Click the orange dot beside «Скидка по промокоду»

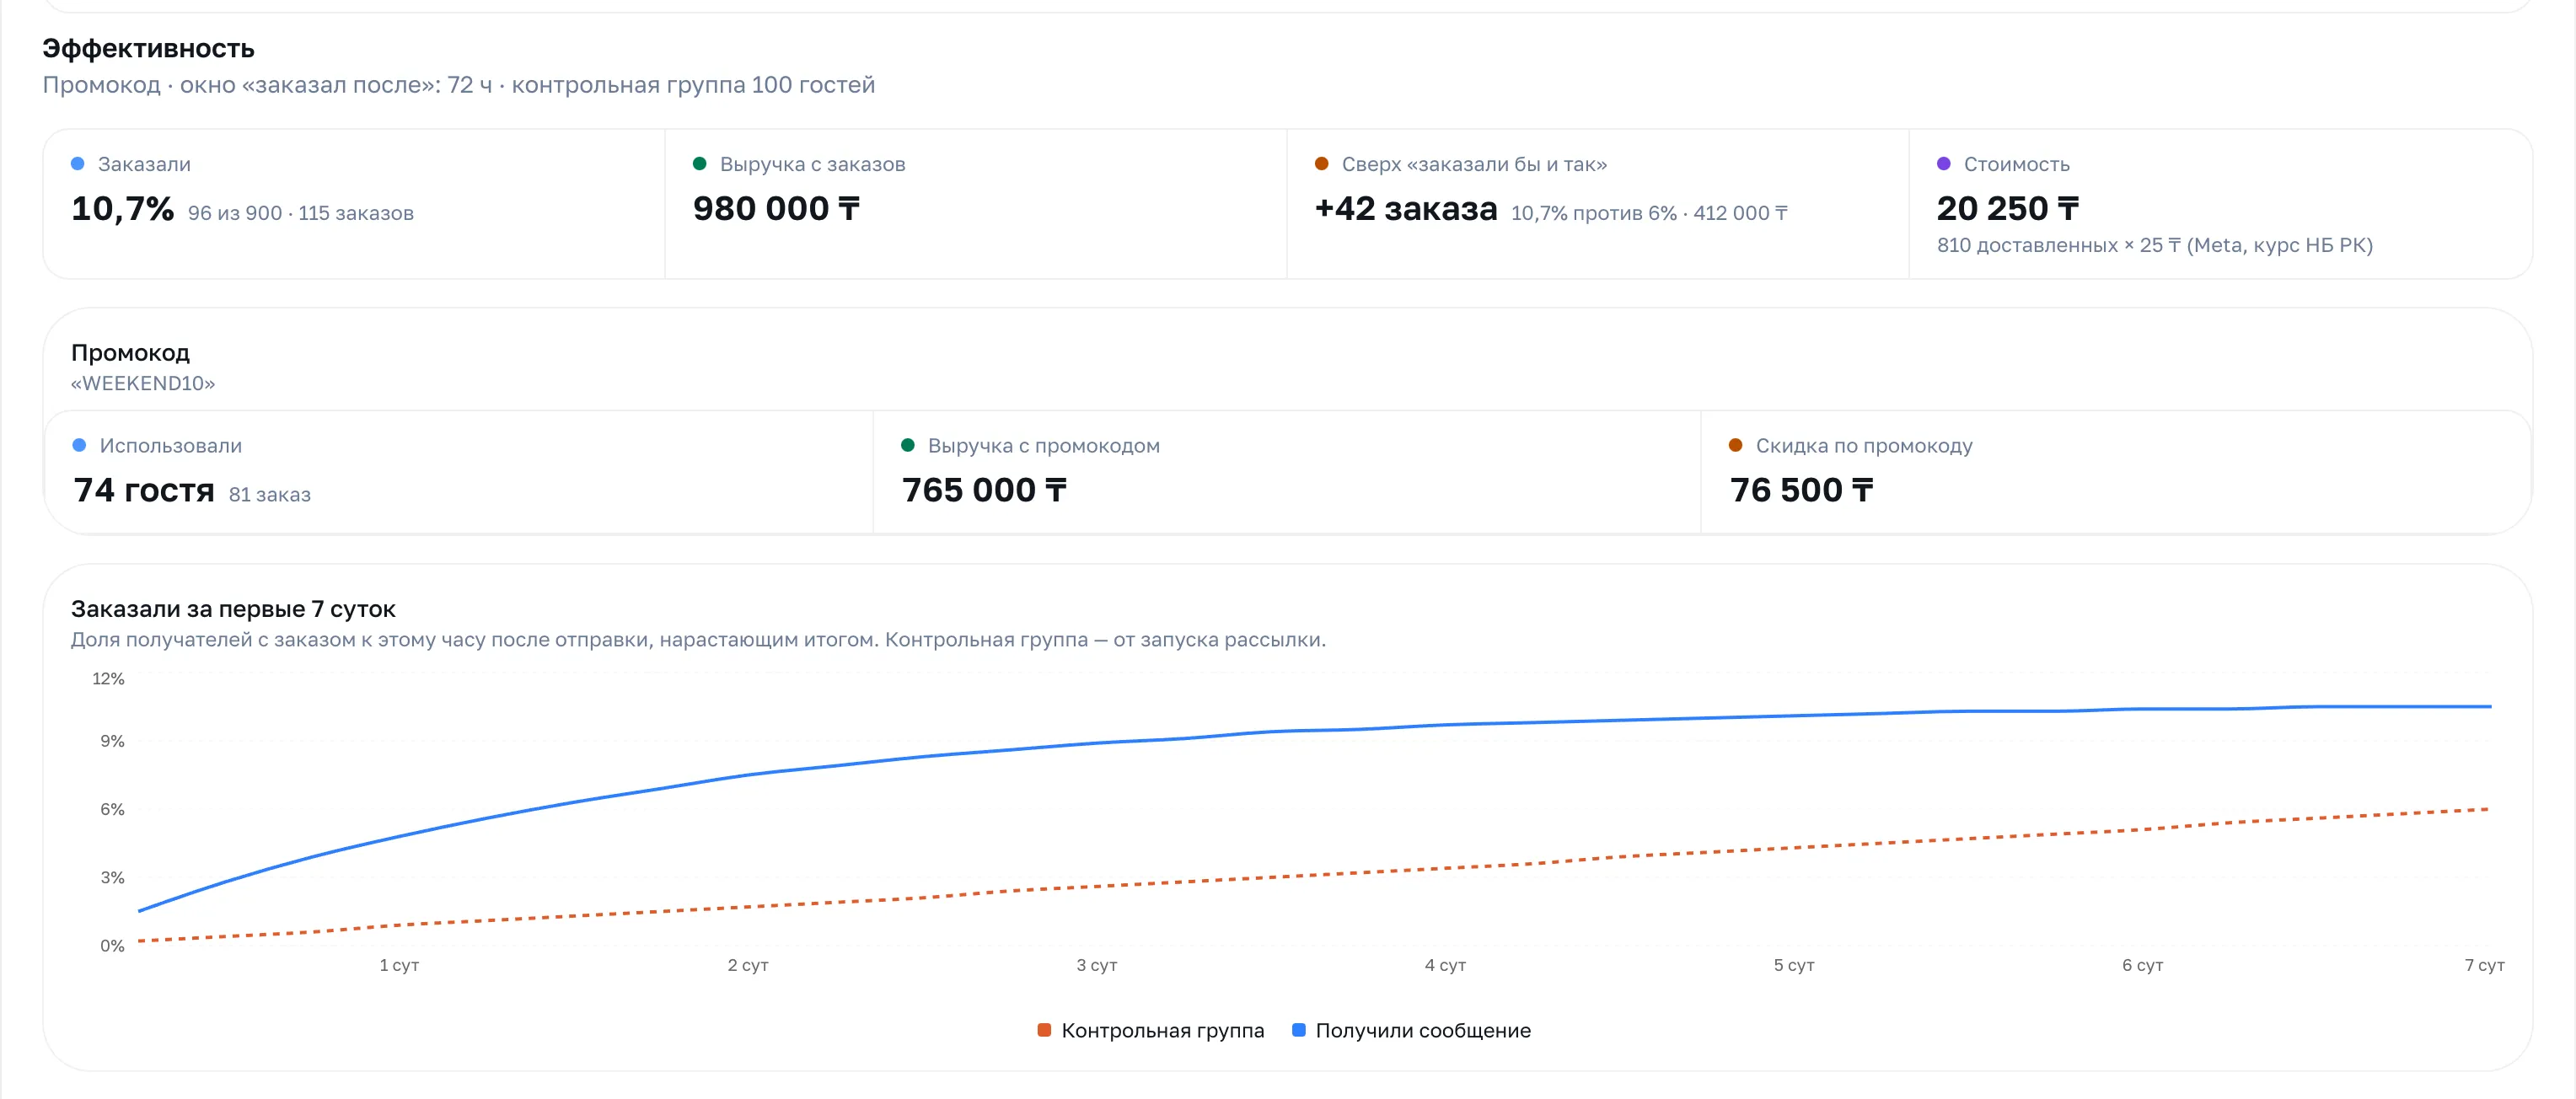1735,445
